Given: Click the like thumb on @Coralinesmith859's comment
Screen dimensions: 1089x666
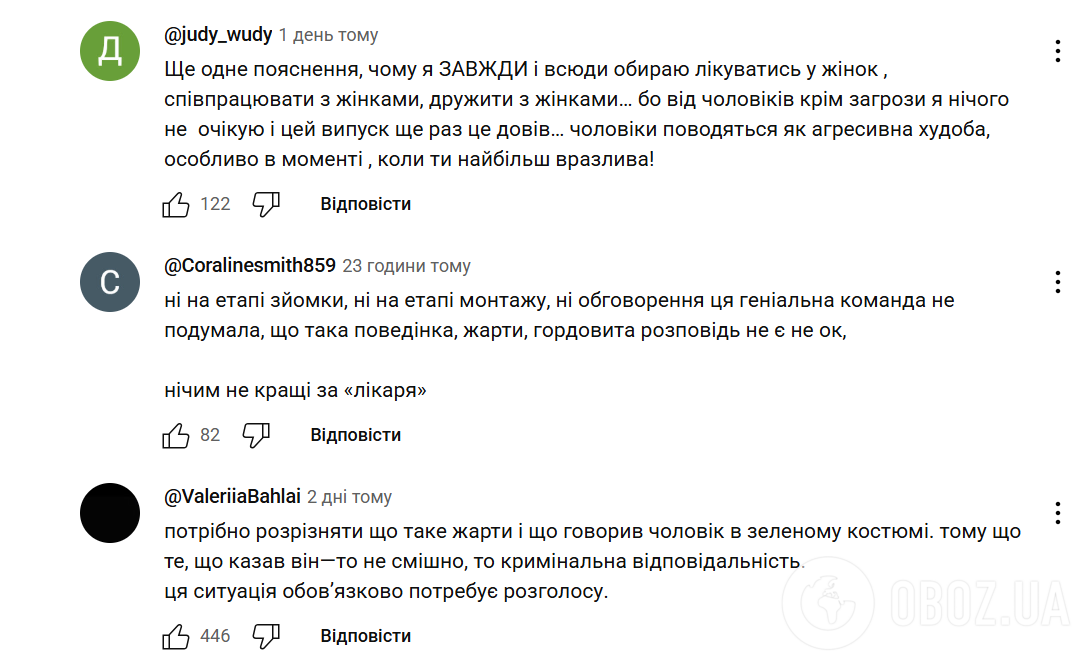Looking at the screenshot, I should tap(176, 434).
